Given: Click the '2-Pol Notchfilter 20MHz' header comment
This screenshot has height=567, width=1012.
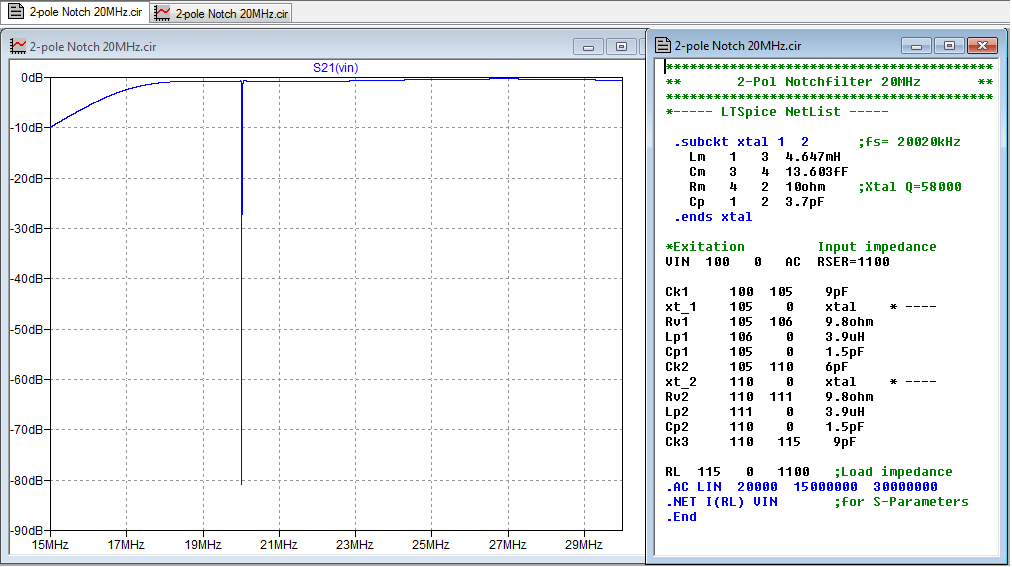Looking at the screenshot, I should click(829, 82).
